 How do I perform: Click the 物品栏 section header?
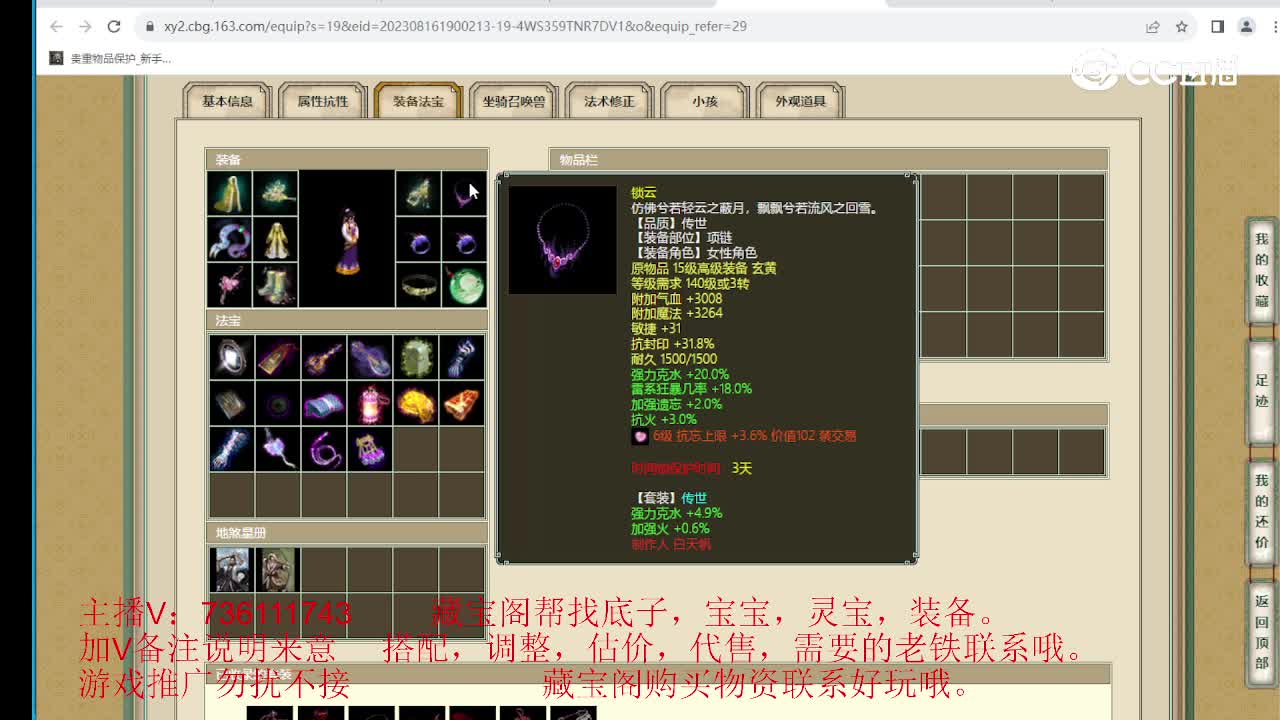coord(828,160)
